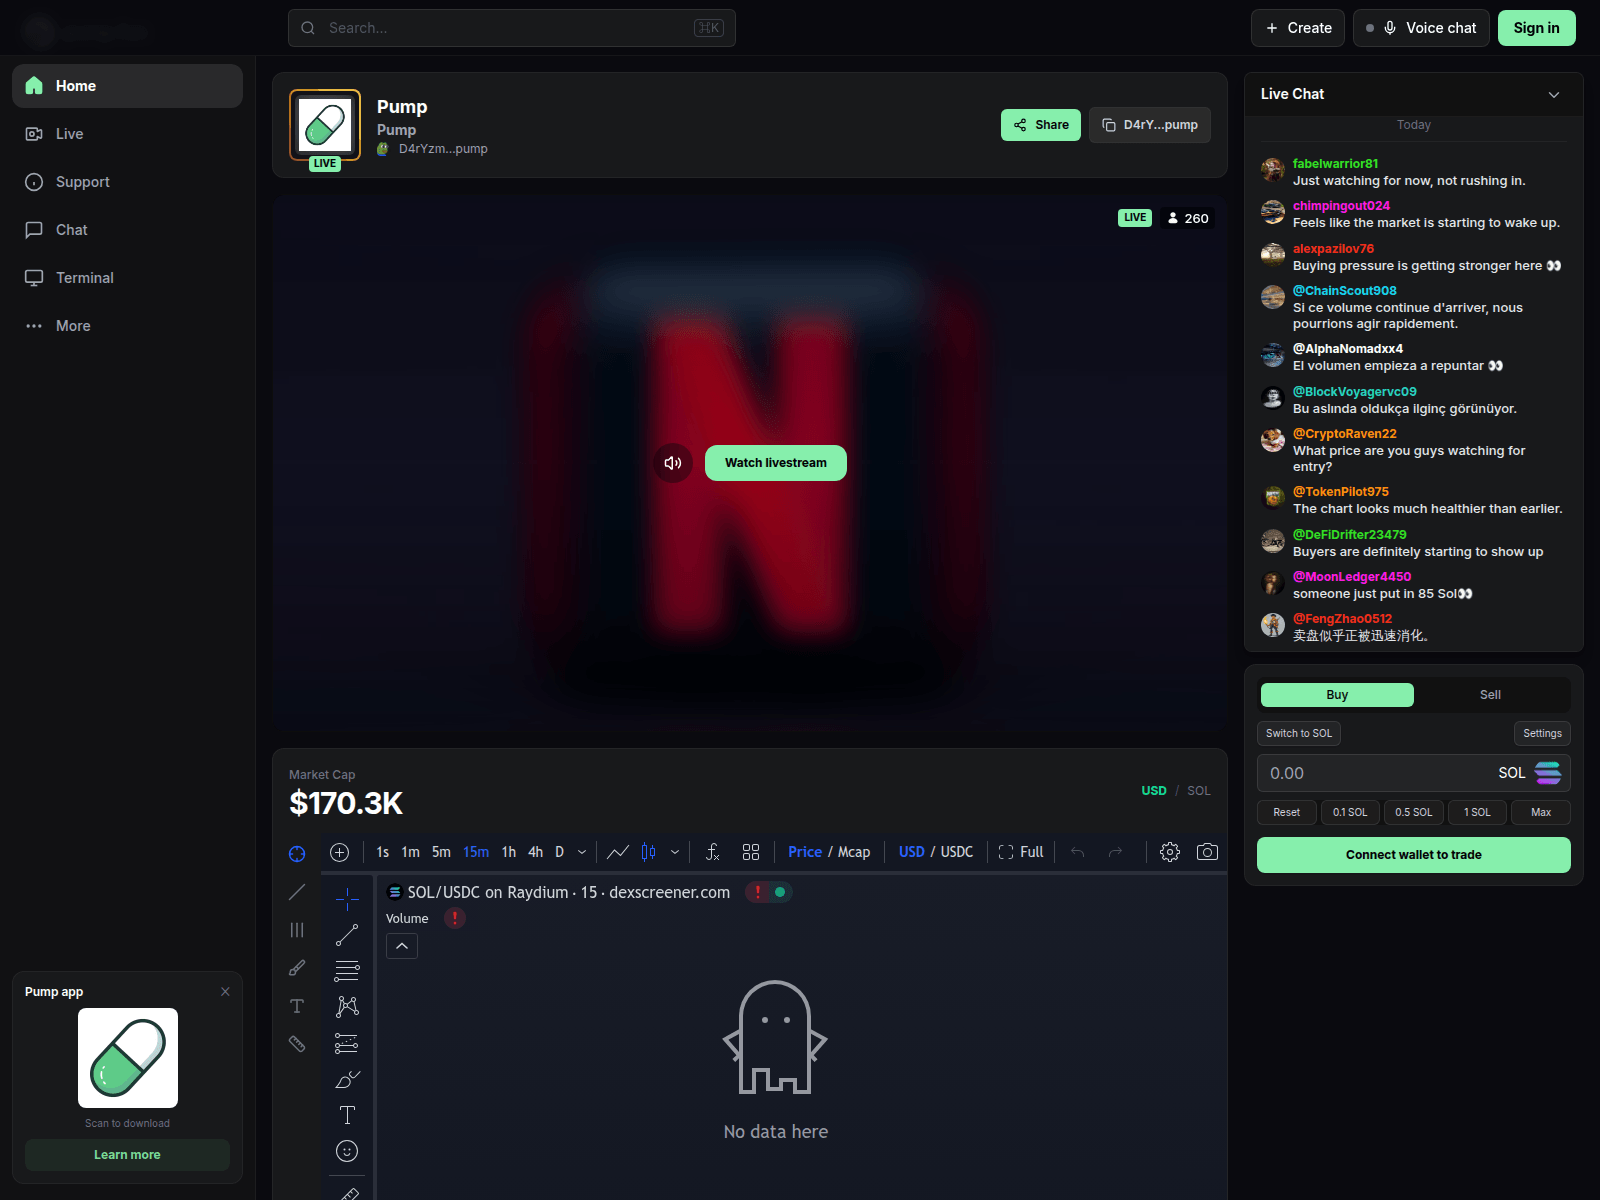Select the forecast position tool

(x=347, y=1043)
